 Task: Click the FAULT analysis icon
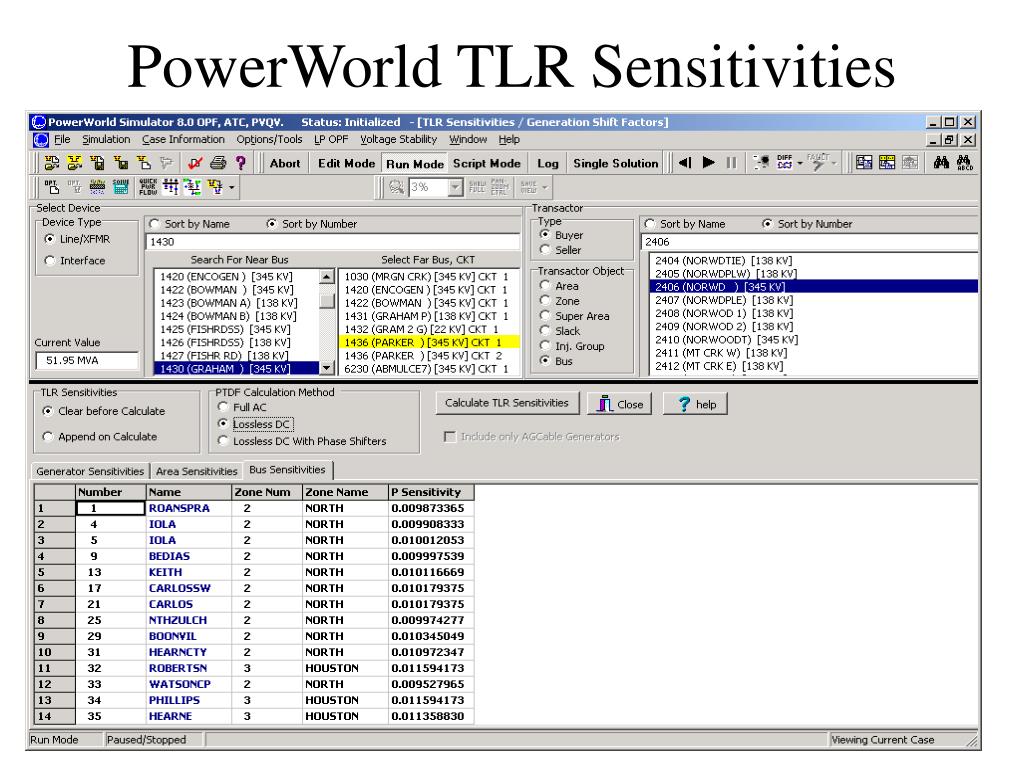(x=818, y=162)
